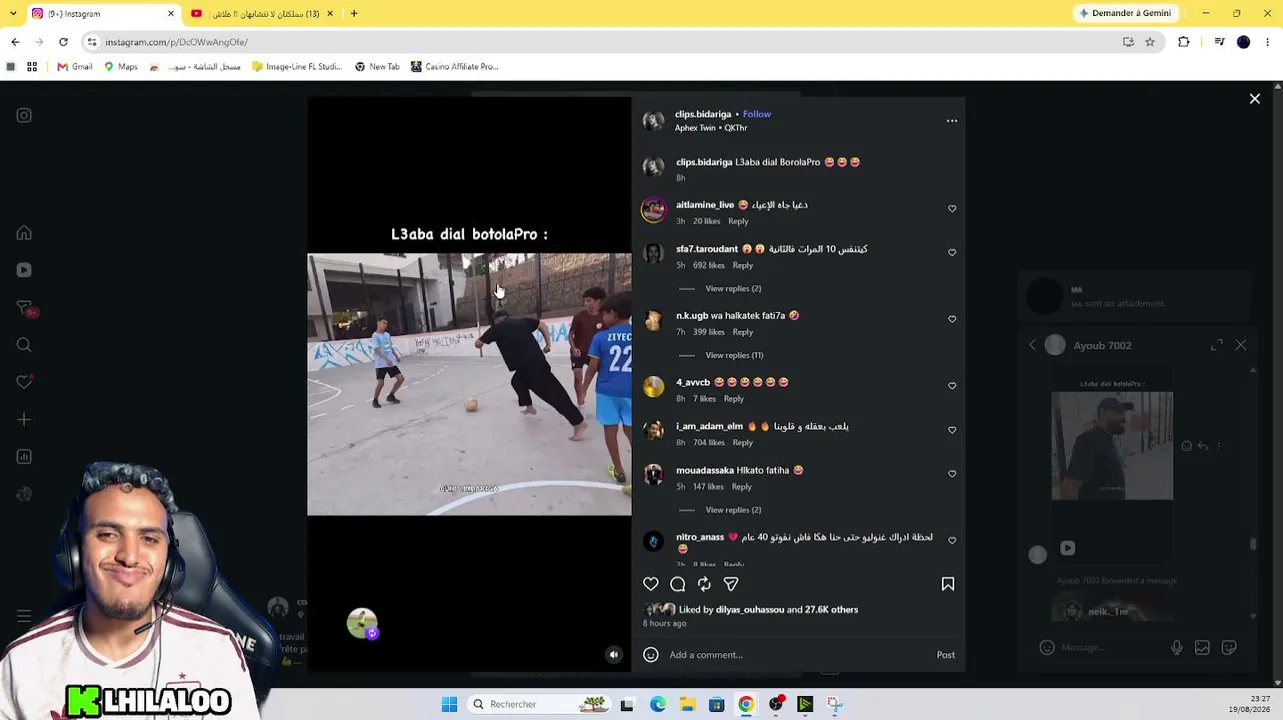Viewport: 1283px width, 720px height.
Task: Expand View replies (2) under sfa7.taroudant
Action: pos(733,289)
